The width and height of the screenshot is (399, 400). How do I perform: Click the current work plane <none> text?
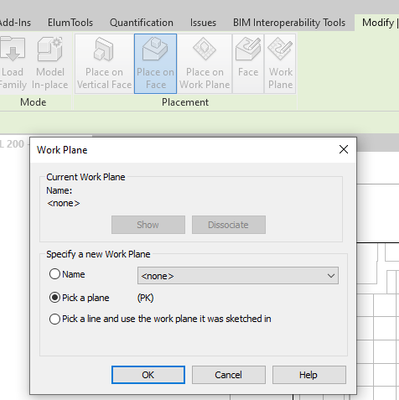pyautogui.click(x=63, y=203)
